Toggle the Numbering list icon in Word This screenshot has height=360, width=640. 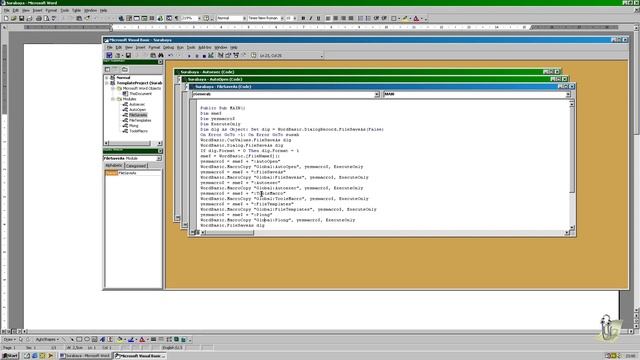[360, 18]
